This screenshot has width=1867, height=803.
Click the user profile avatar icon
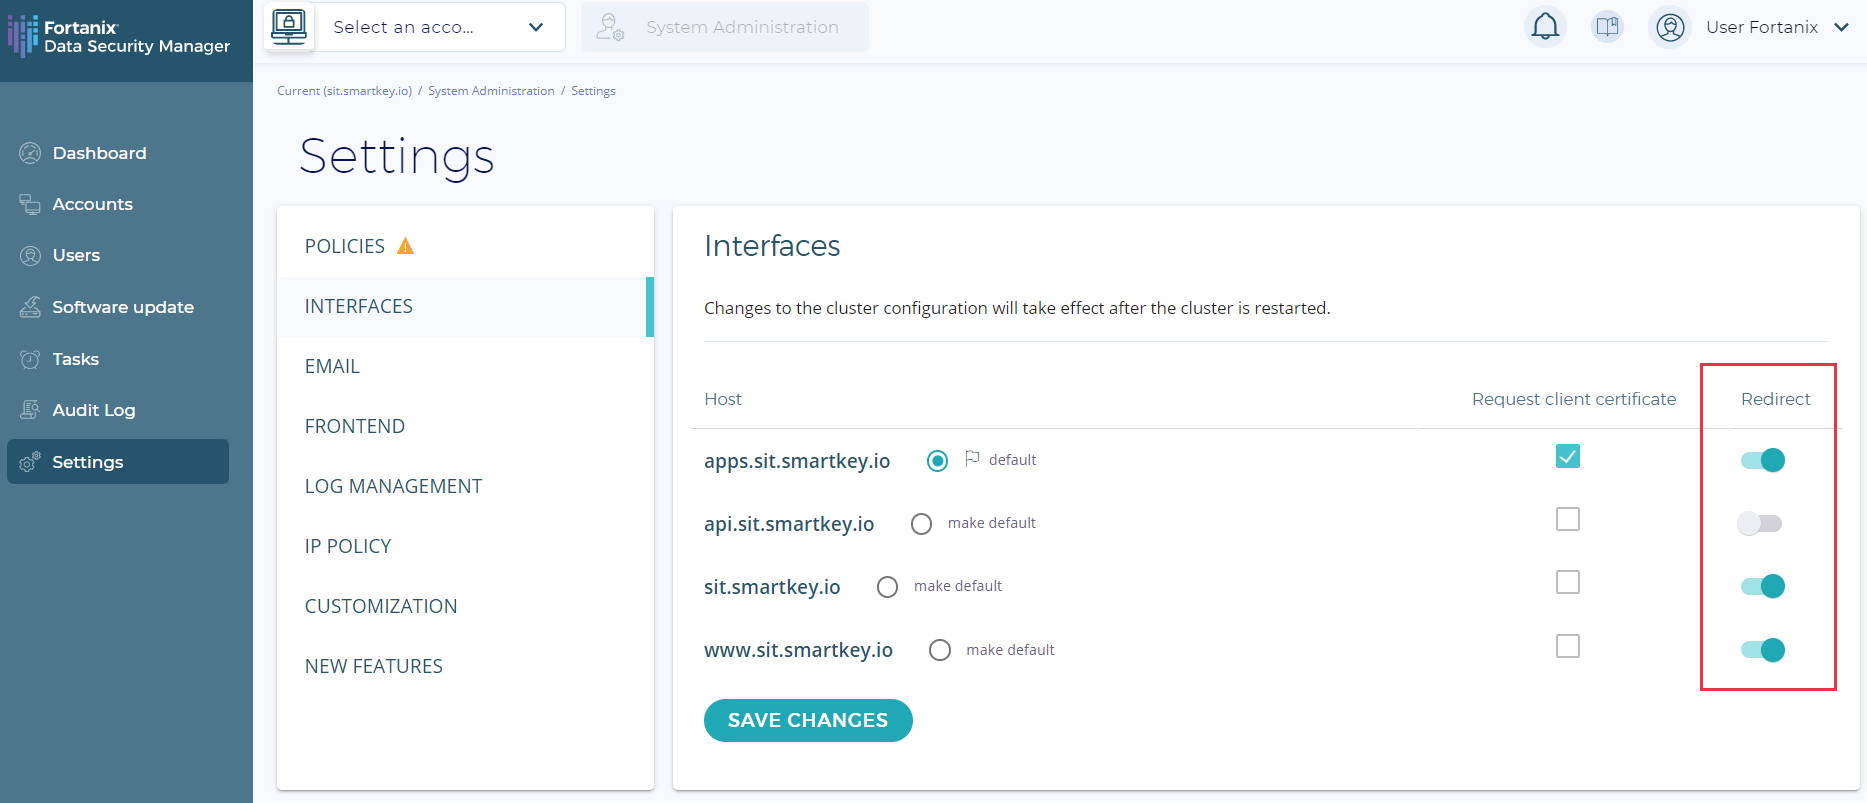pyautogui.click(x=1670, y=27)
